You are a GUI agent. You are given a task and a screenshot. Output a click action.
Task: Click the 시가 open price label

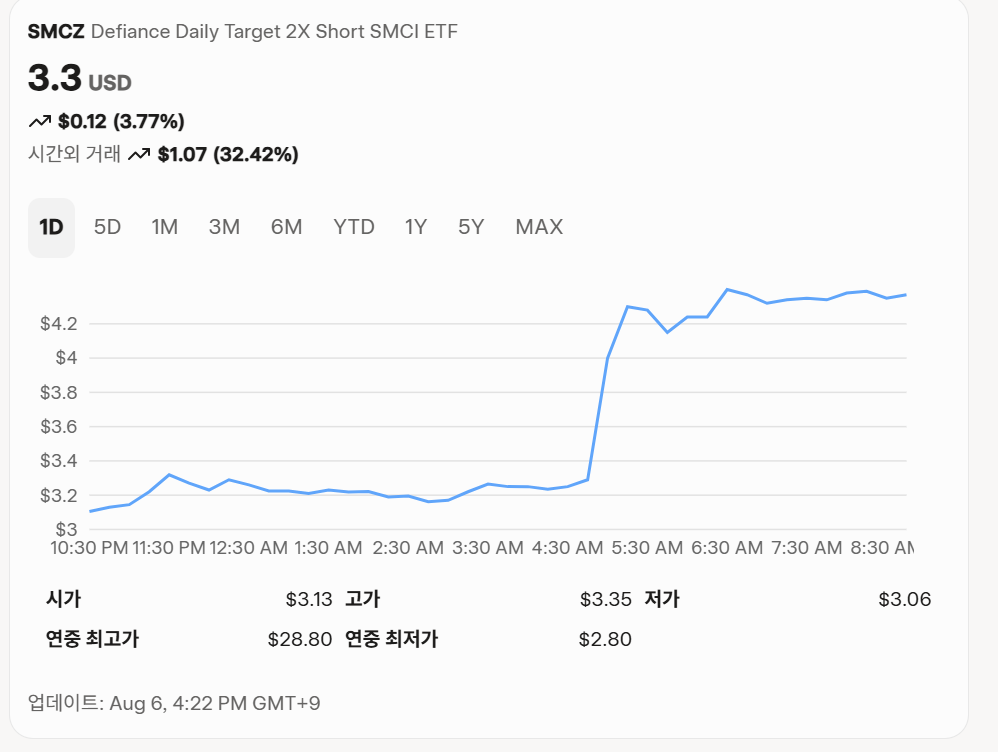click(64, 599)
